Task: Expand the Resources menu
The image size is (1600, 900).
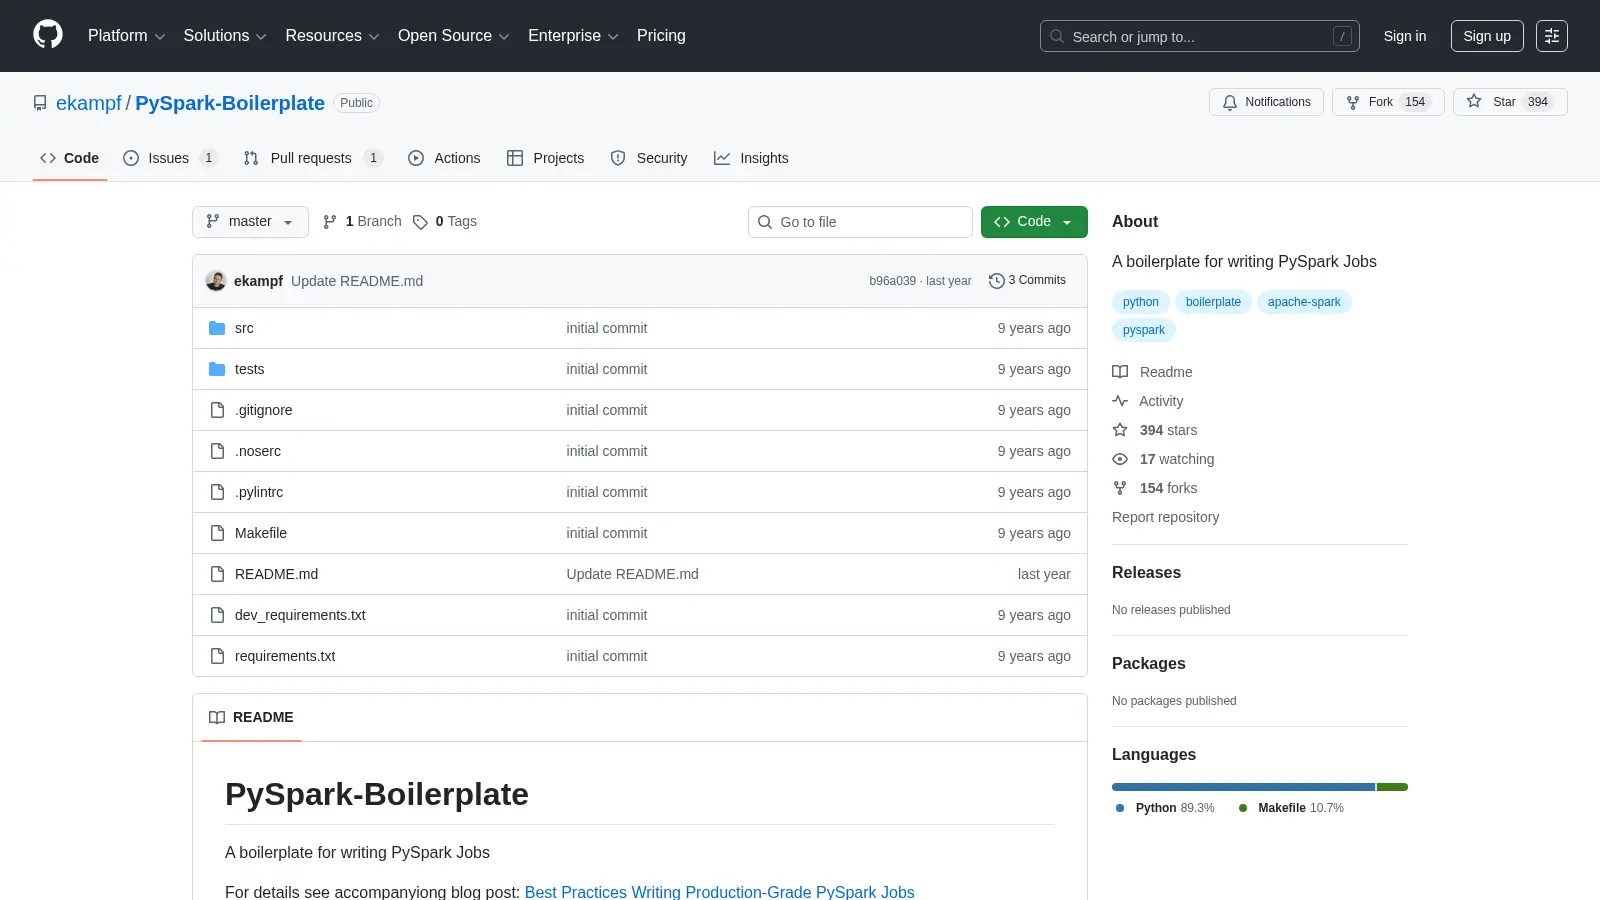Action: (332, 36)
